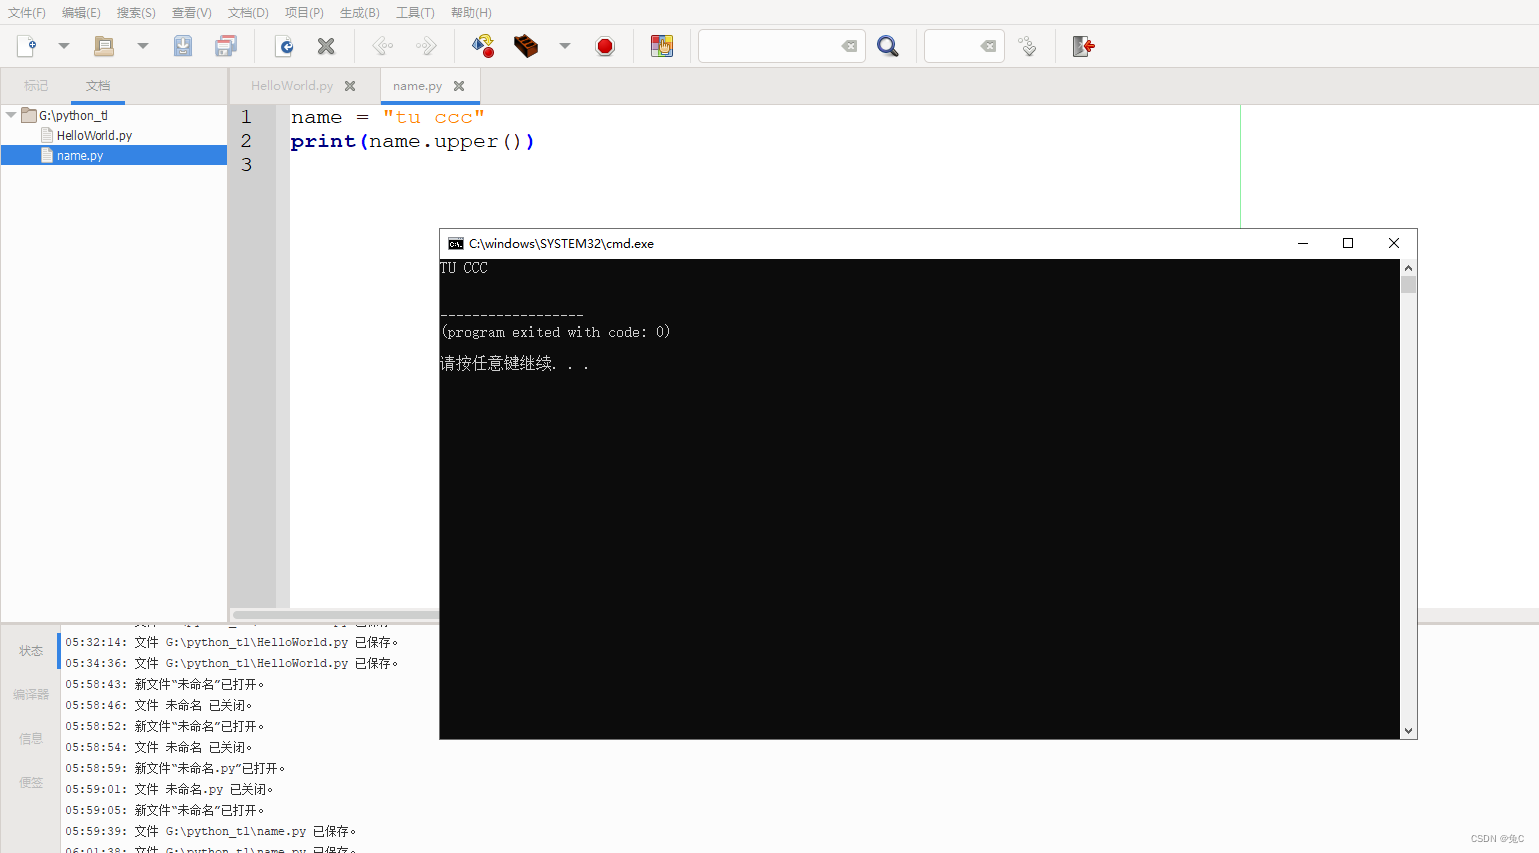Find entered text magnifier icon
The image size is (1539, 853).
tap(888, 46)
